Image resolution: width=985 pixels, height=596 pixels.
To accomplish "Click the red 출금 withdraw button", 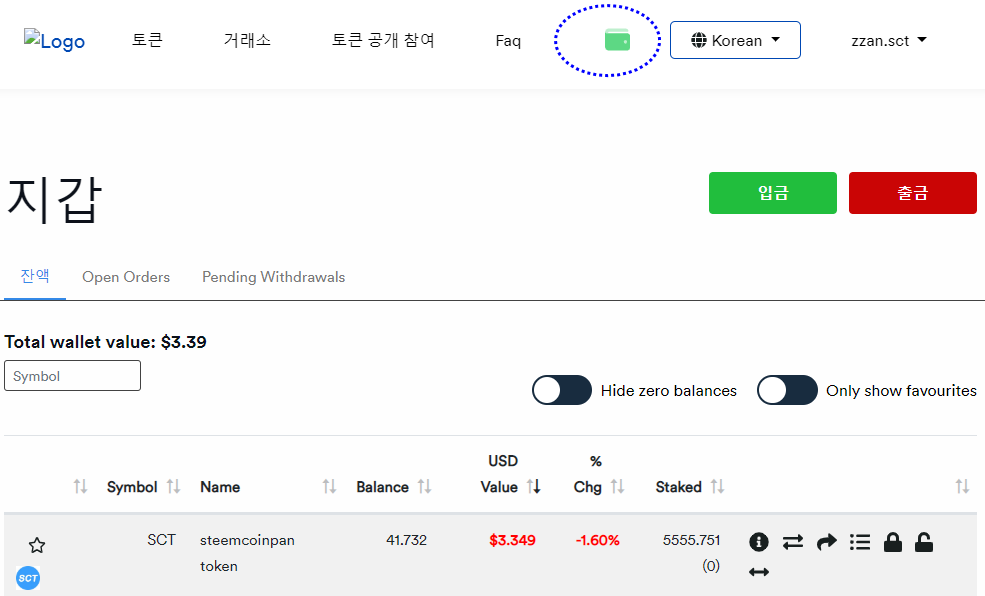I will click(x=912, y=193).
